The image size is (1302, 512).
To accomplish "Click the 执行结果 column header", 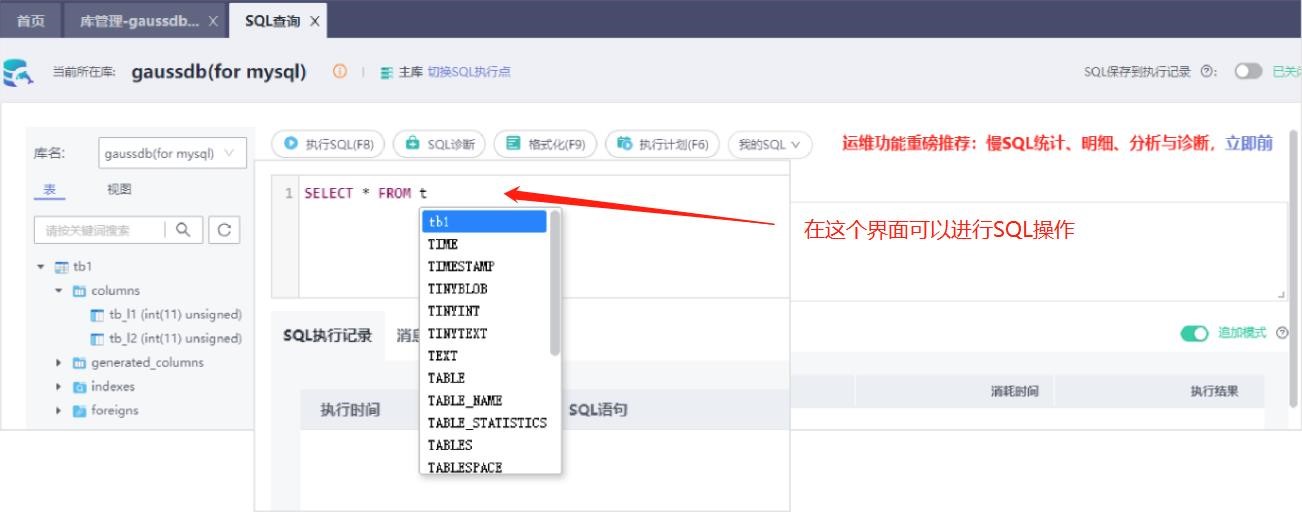I will pyautogui.click(x=1214, y=392).
